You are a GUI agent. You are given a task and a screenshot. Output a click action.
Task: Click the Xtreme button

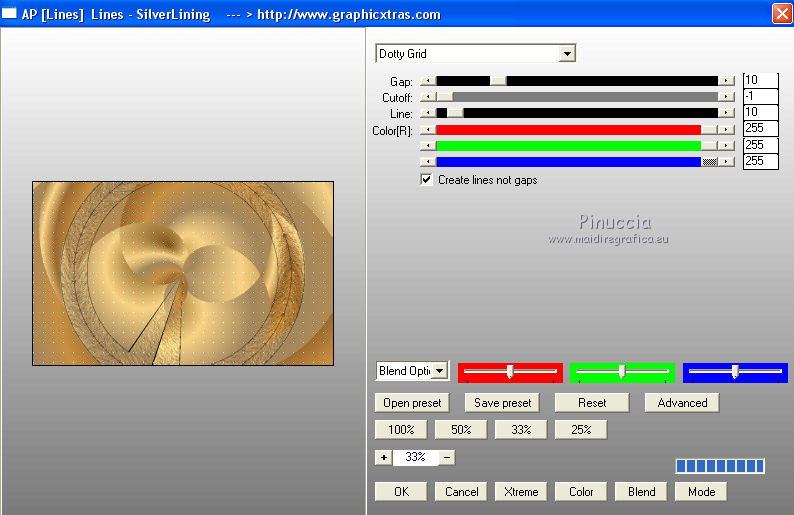pyautogui.click(x=521, y=492)
